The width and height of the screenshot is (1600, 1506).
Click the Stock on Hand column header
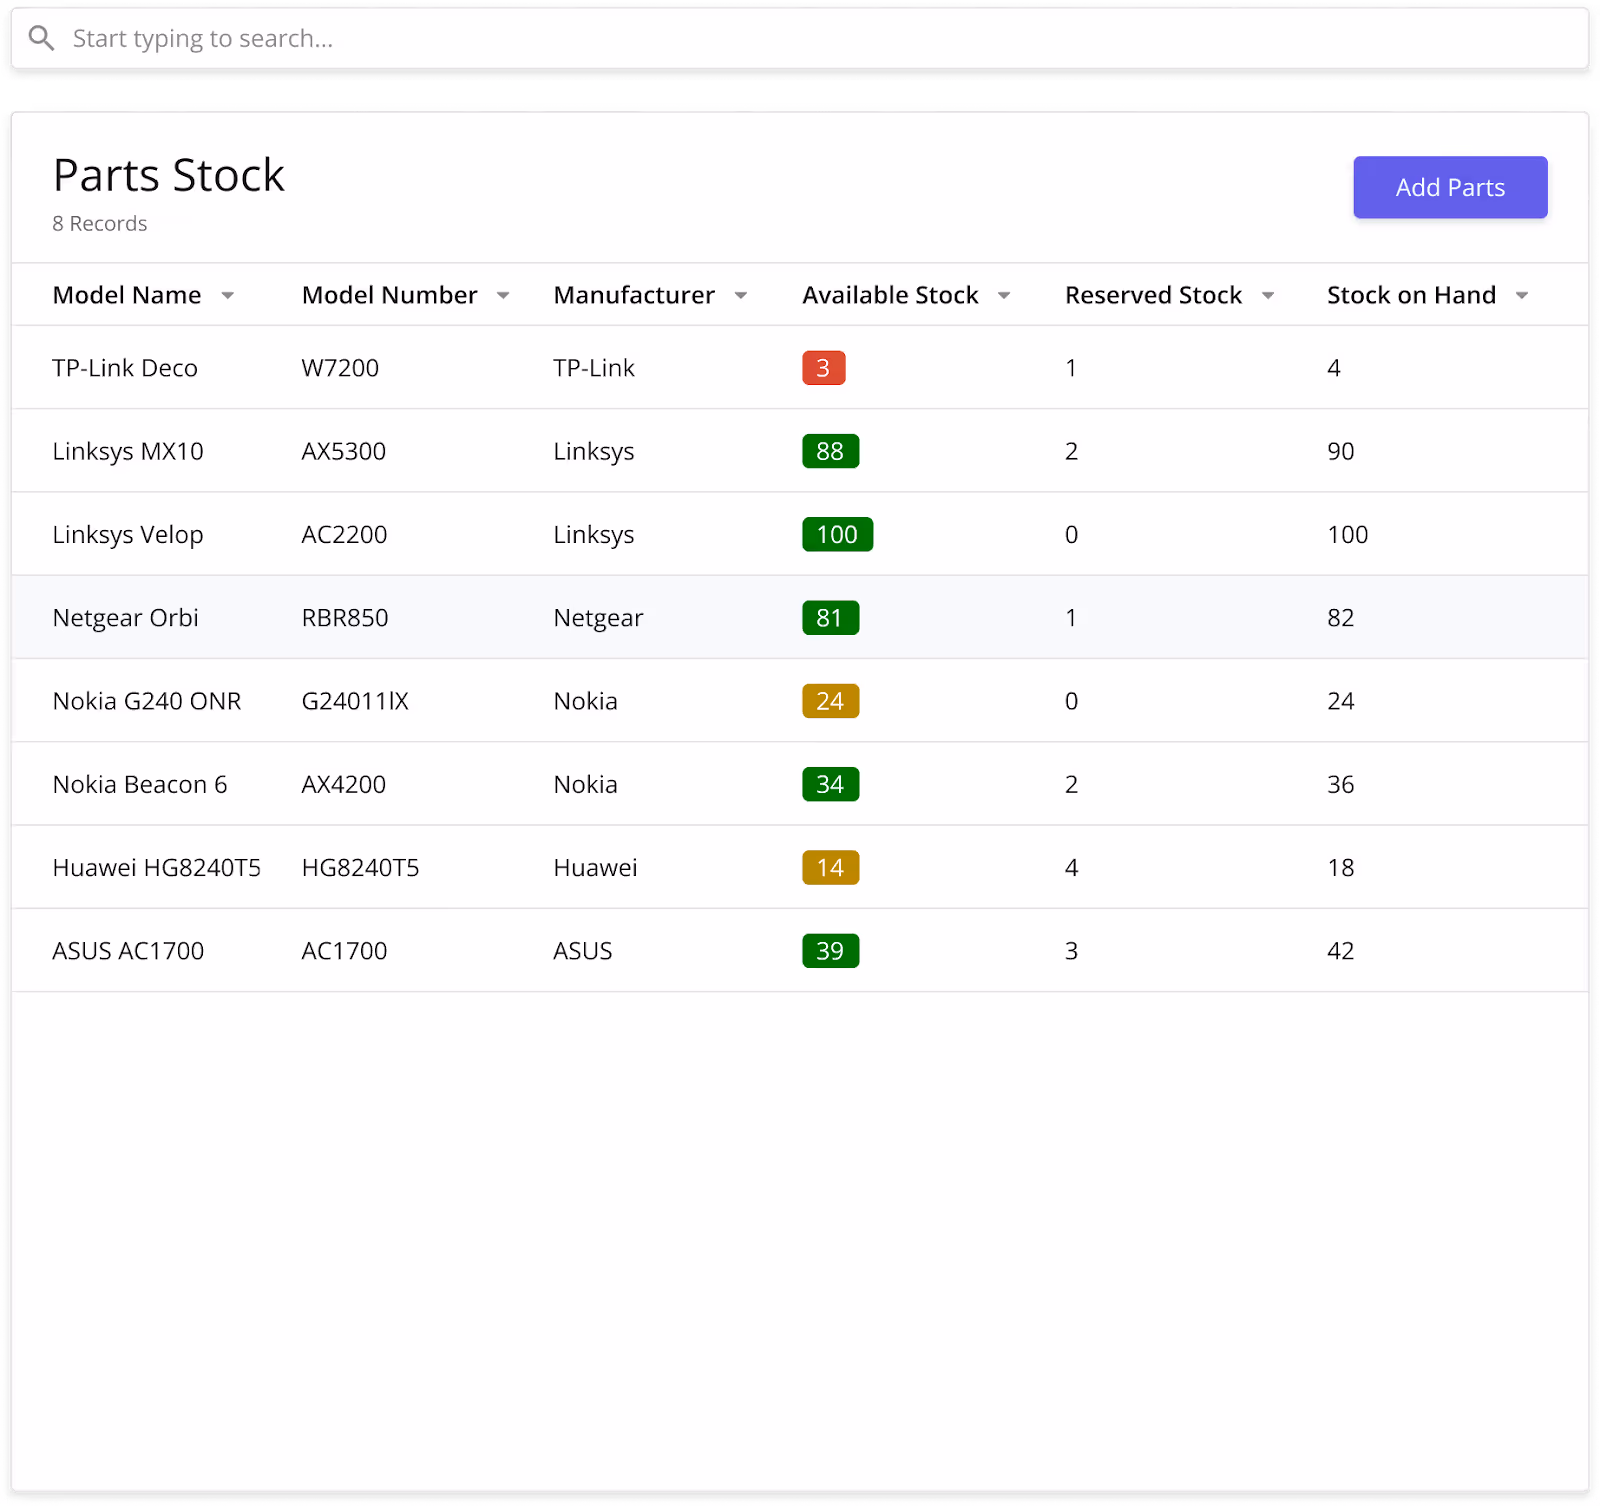(1411, 295)
